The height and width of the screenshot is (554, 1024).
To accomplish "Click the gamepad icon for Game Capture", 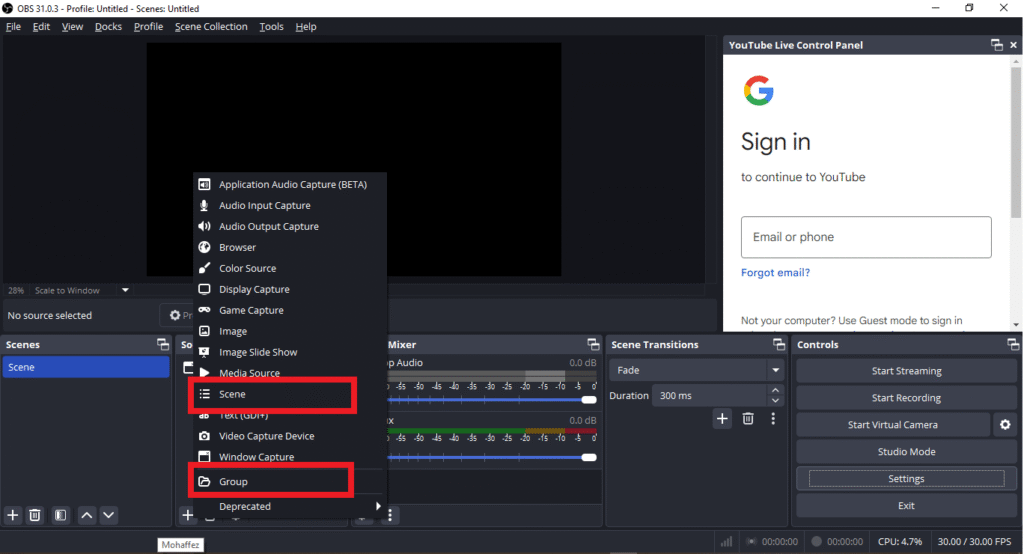I will click(x=204, y=310).
